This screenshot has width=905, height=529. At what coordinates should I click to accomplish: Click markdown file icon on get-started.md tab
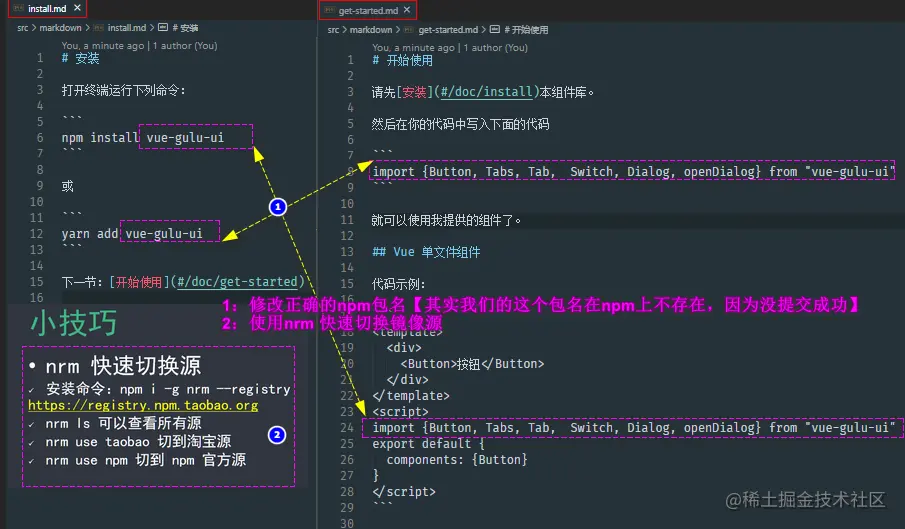[330, 10]
